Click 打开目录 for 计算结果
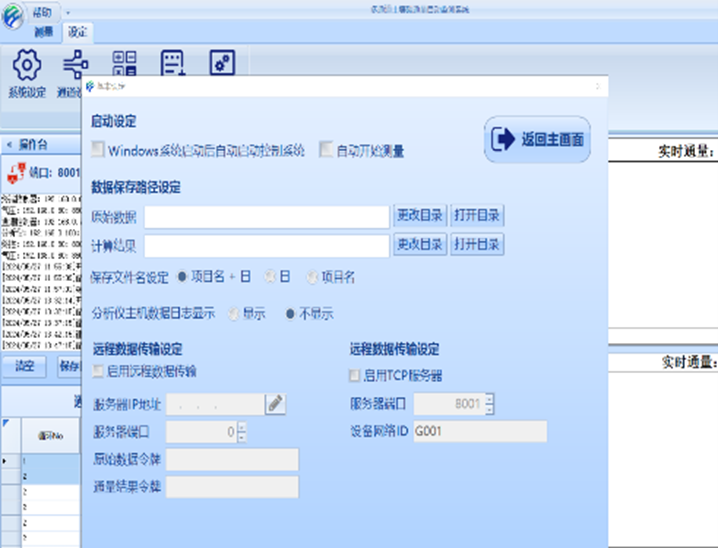718x548 pixels. point(477,244)
